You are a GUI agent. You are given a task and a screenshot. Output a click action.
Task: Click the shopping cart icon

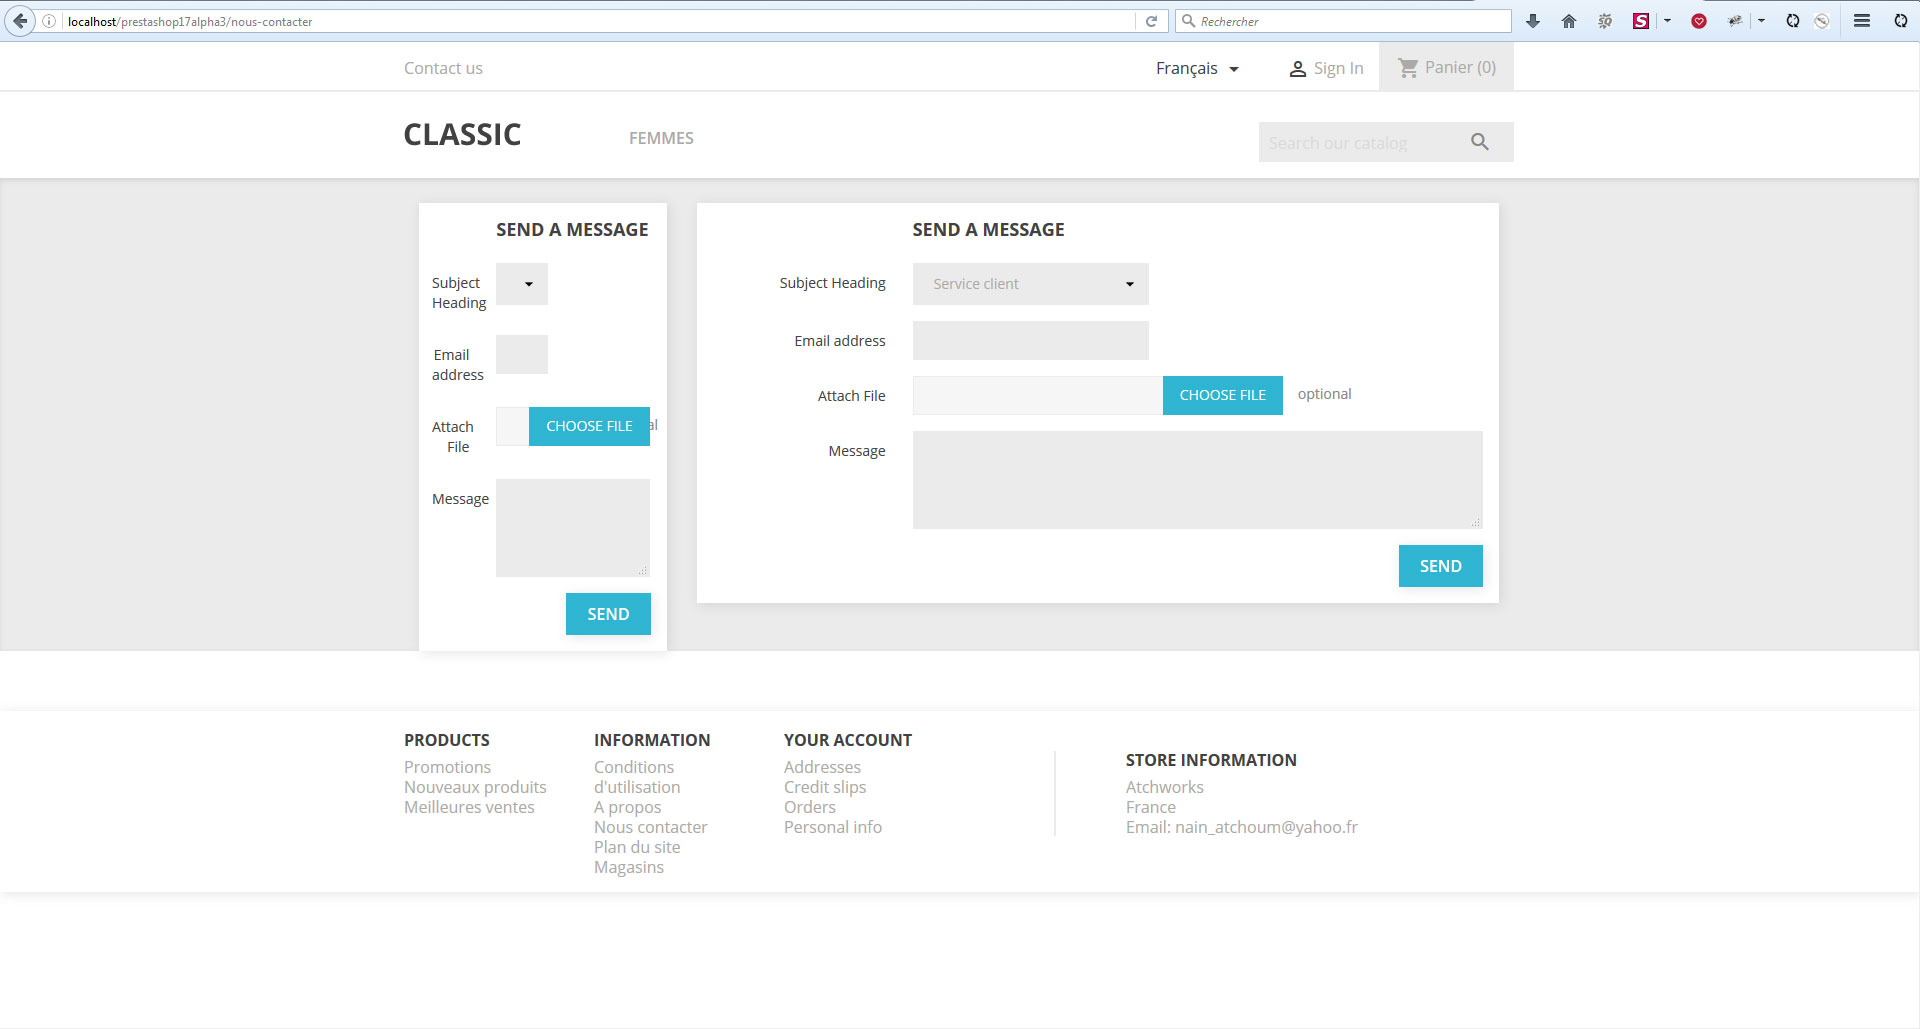(x=1408, y=68)
